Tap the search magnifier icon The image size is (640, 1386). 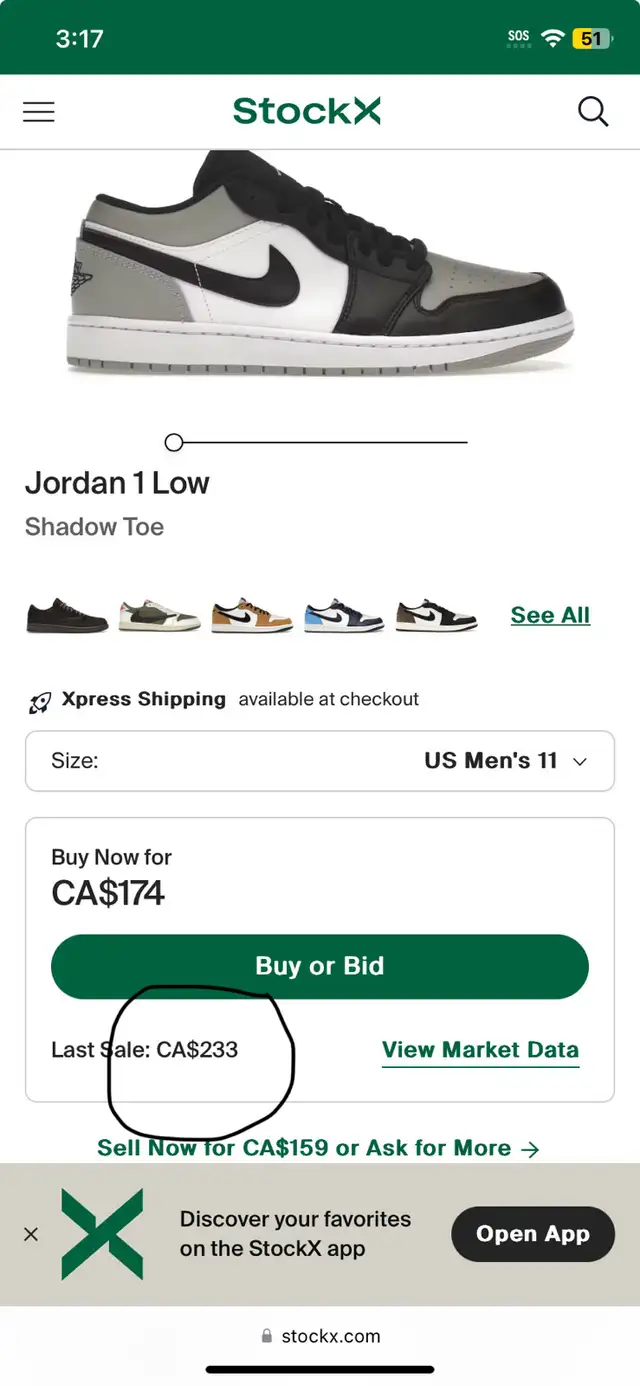593,112
